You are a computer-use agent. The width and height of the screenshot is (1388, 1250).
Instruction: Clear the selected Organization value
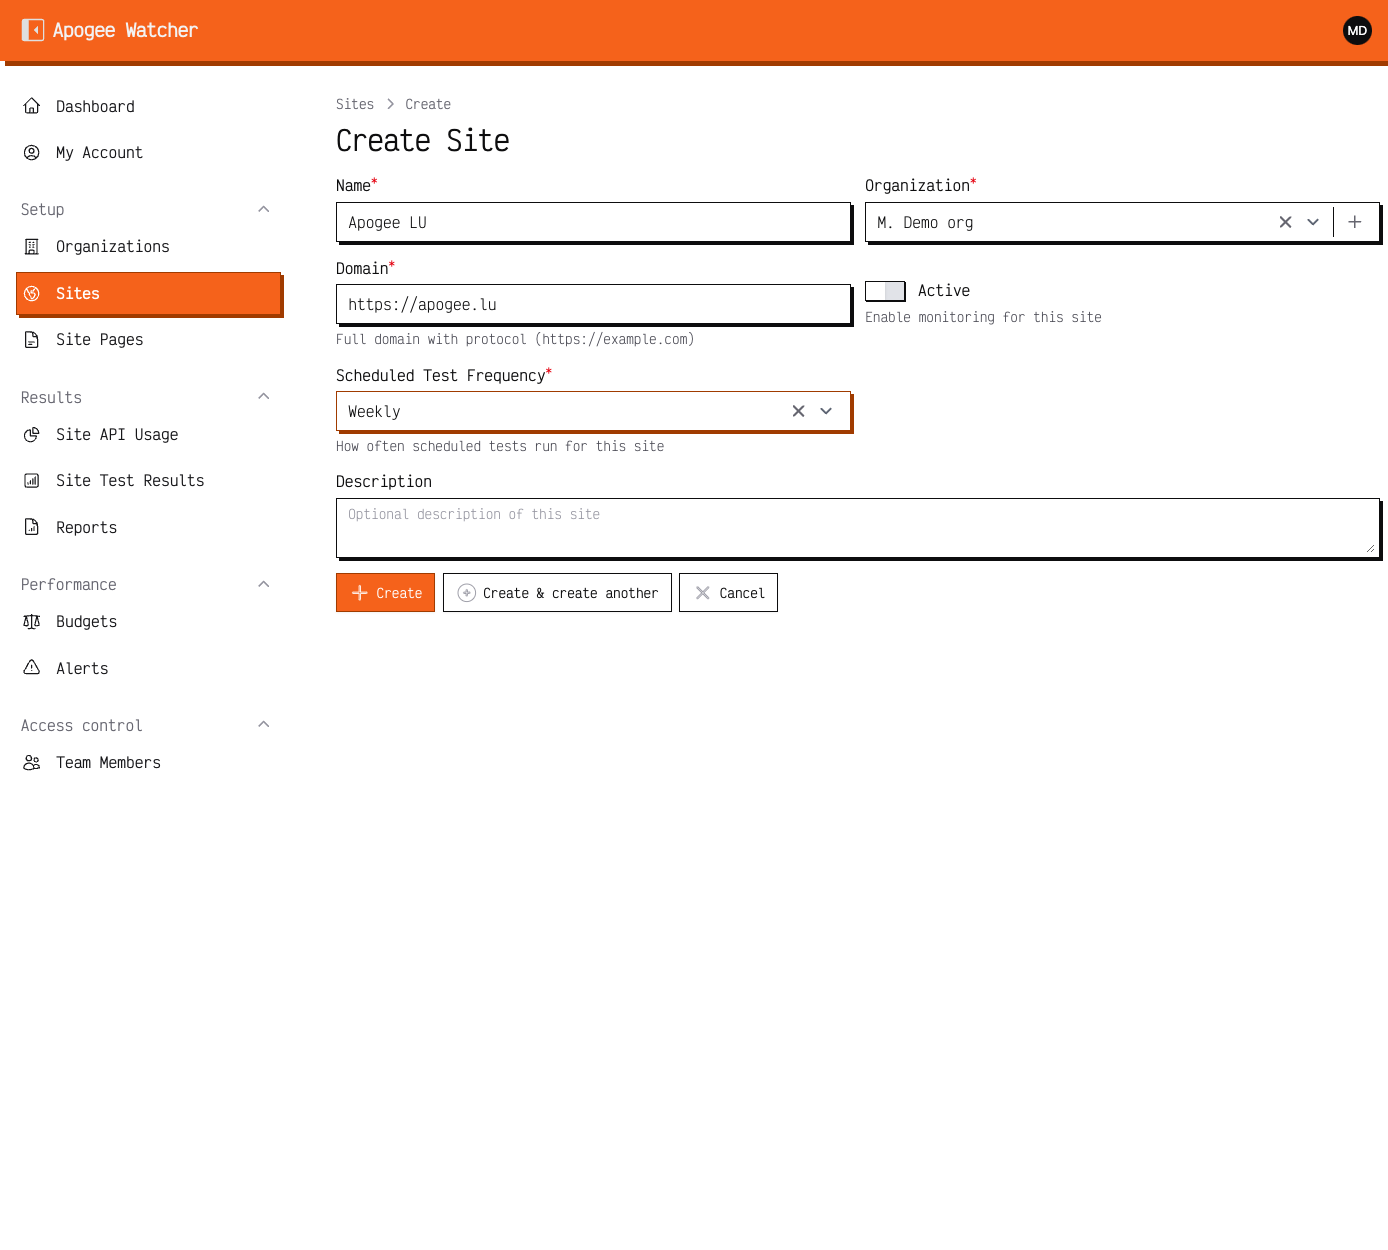click(x=1286, y=222)
